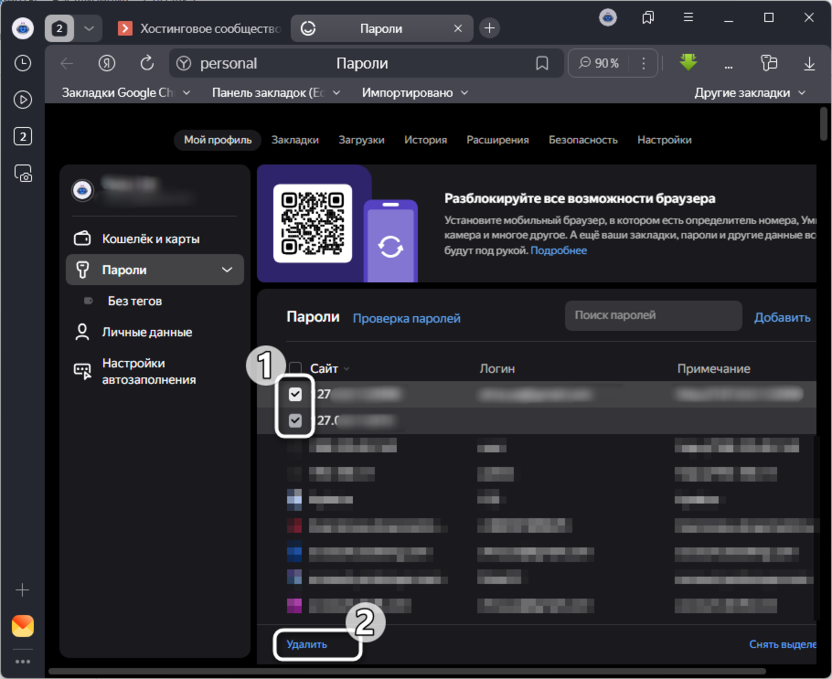Click the green download arrow extension icon

point(688,63)
